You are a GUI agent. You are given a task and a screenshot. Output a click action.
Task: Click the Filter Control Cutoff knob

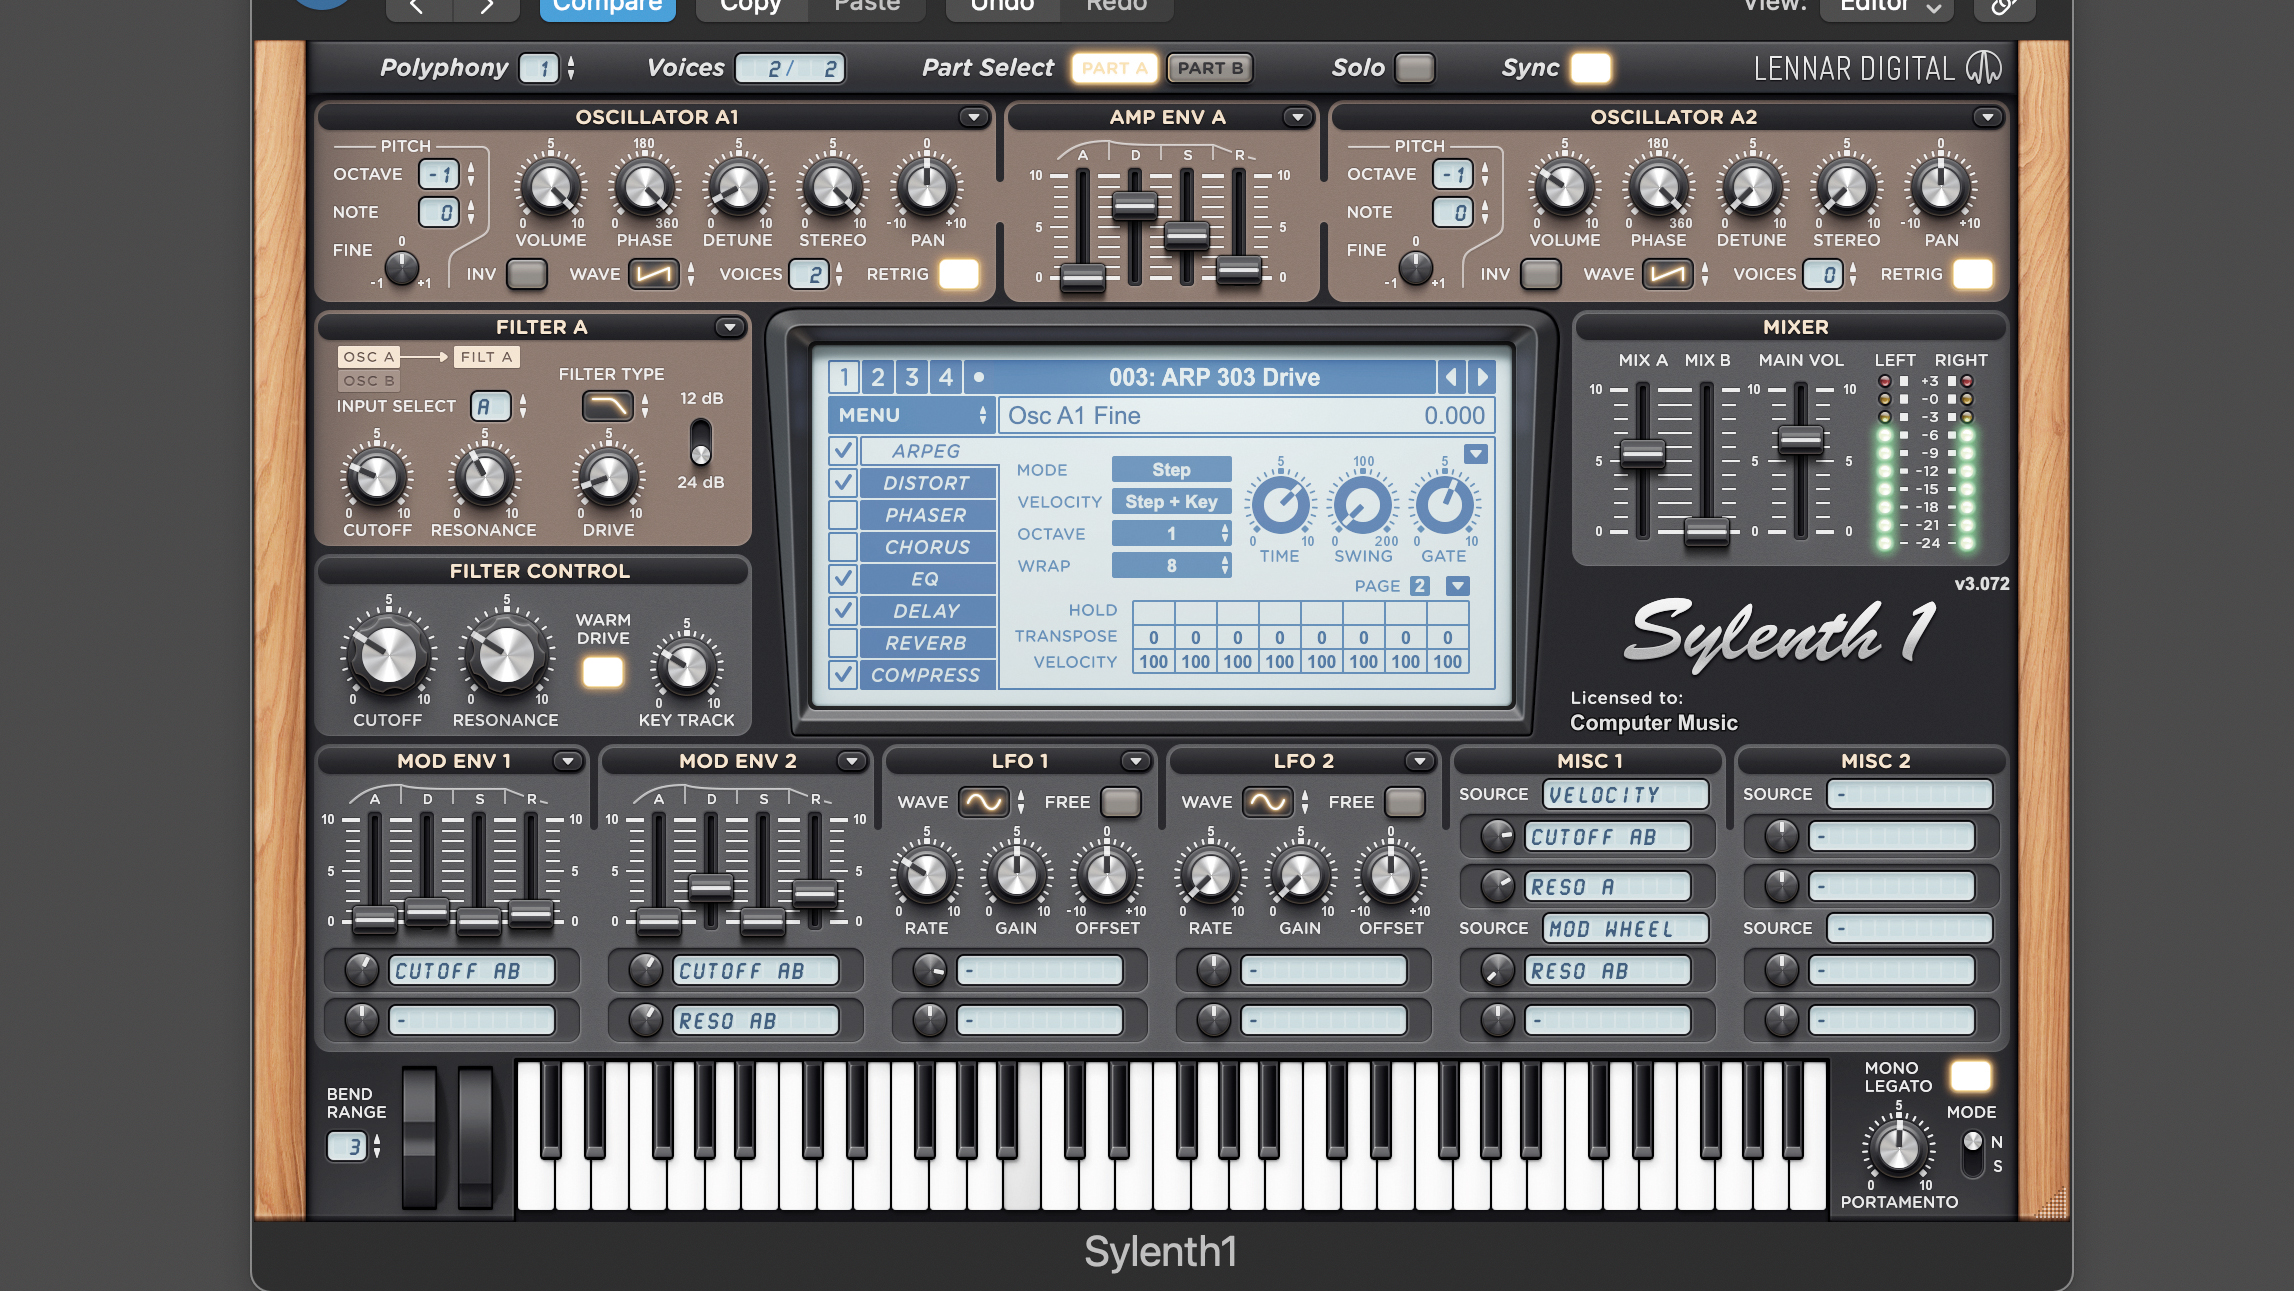[388, 656]
